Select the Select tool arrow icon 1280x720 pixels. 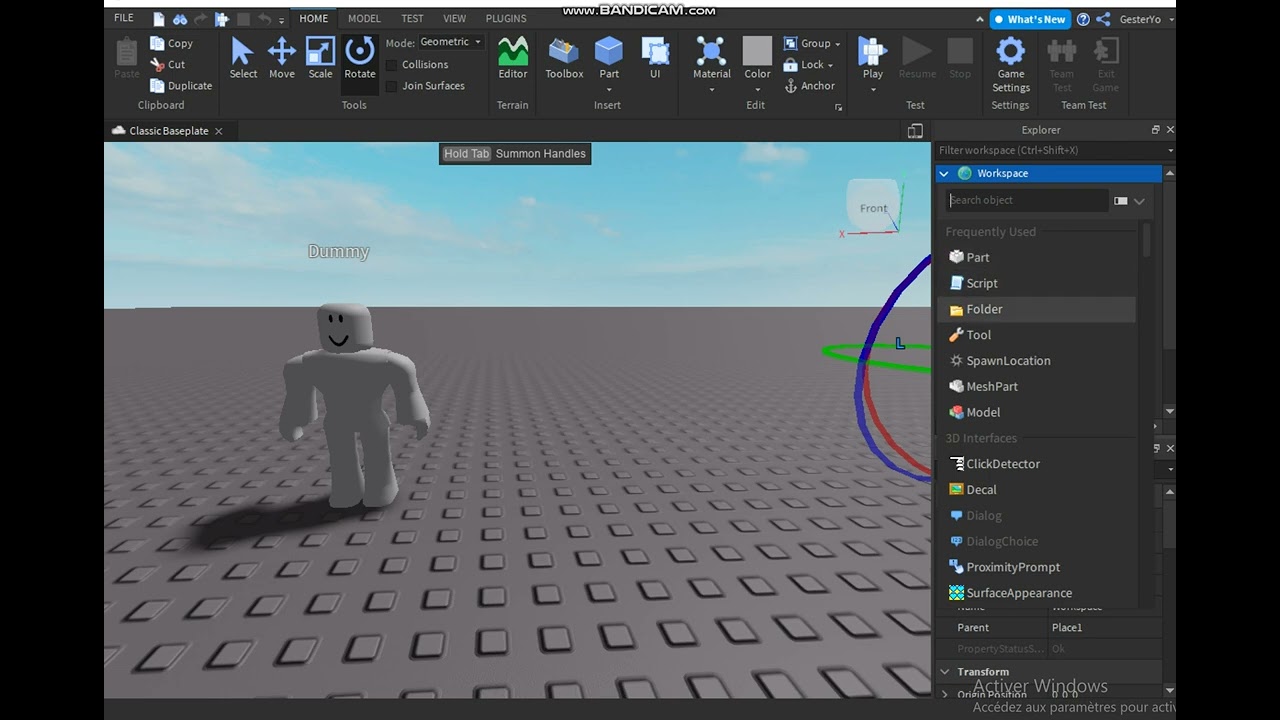click(243, 51)
